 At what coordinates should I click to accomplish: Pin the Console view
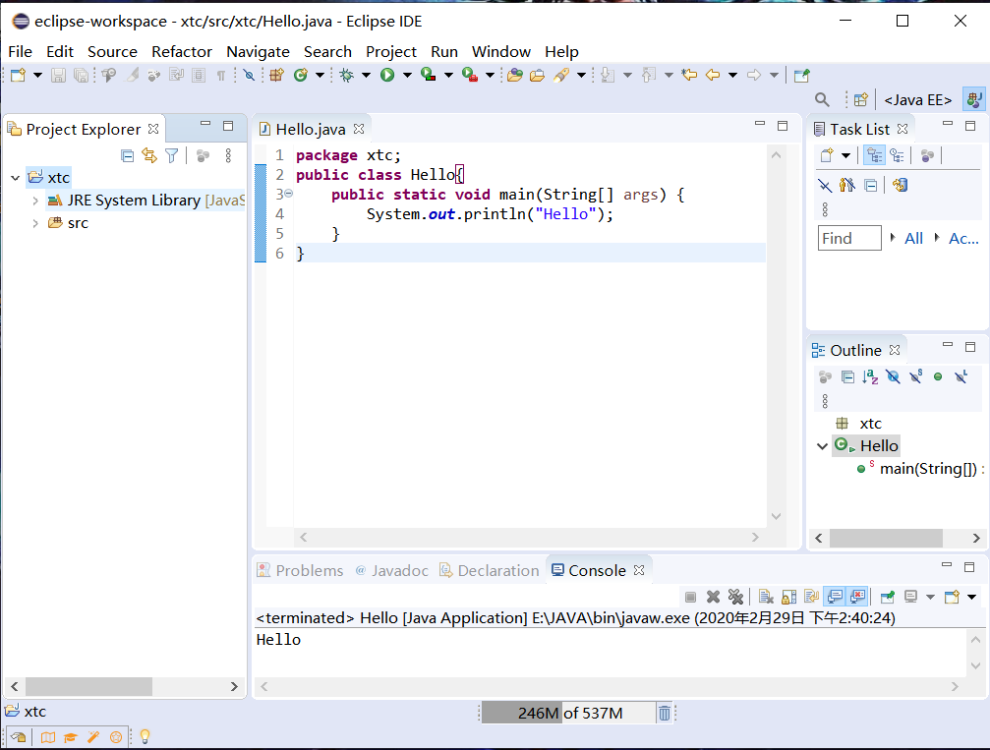click(x=887, y=596)
